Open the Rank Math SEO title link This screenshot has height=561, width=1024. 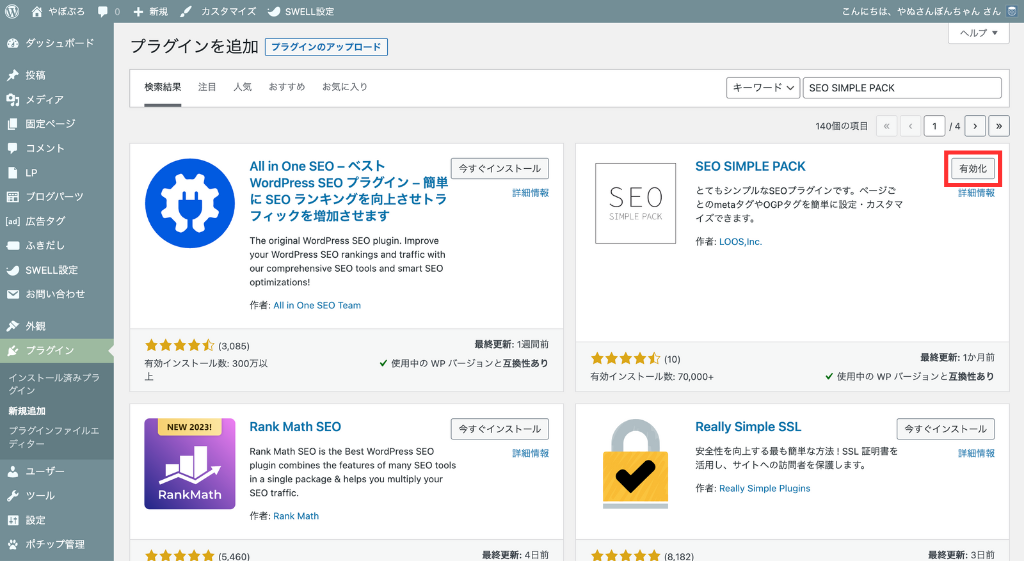pyautogui.click(x=295, y=427)
